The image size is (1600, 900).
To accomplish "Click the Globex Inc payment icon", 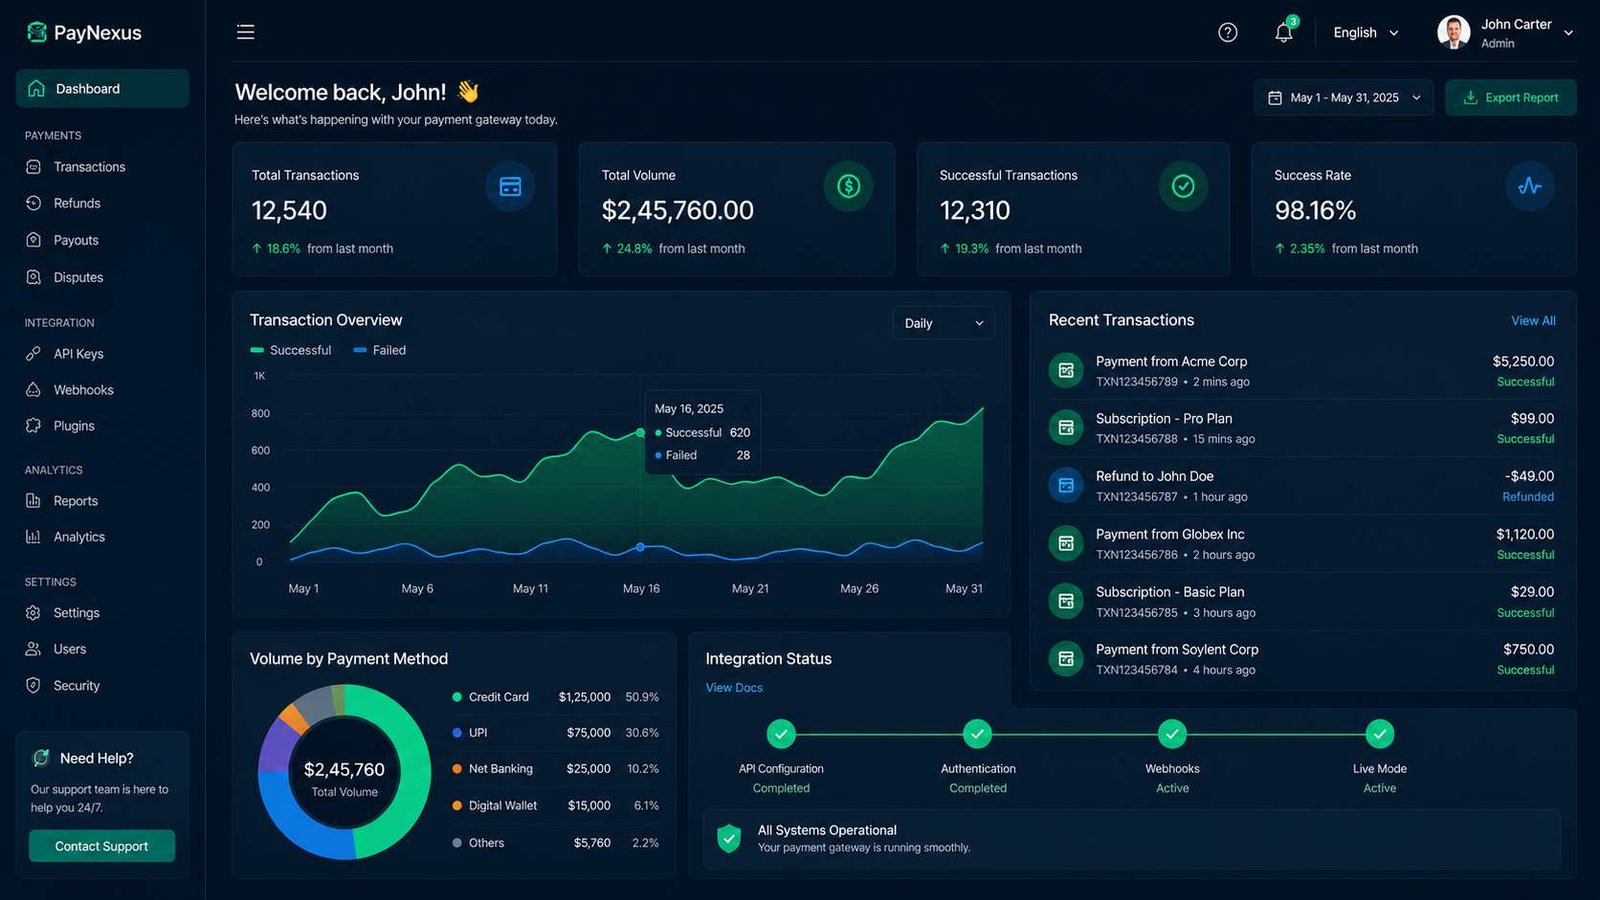I will click(1066, 543).
